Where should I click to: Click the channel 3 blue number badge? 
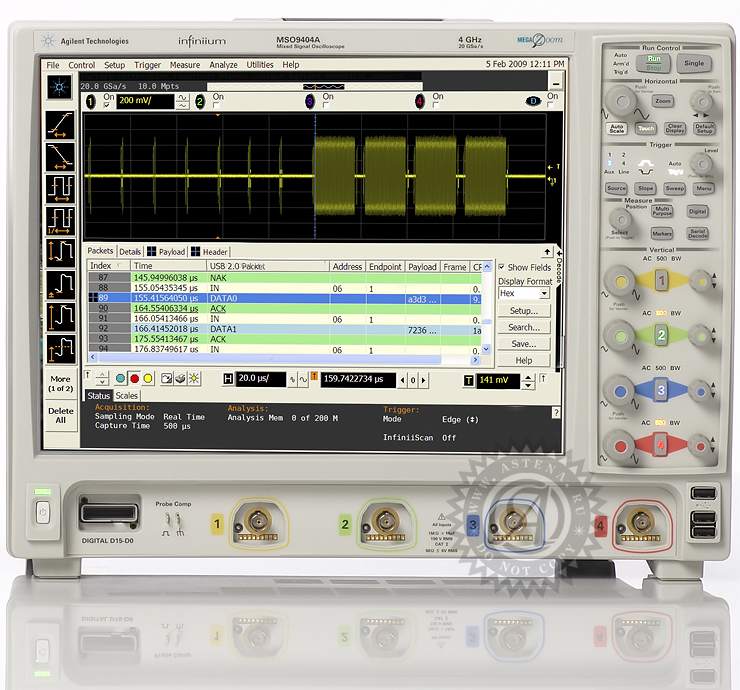pyautogui.click(x=310, y=101)
